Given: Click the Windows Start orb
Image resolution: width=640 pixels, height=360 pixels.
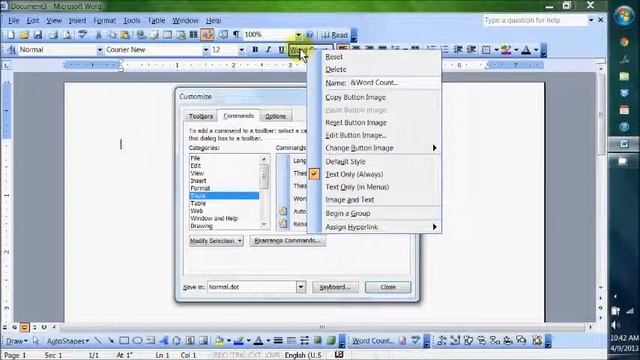Looking at the screenshot, I should pyautogui.click(x=624, y=17).
